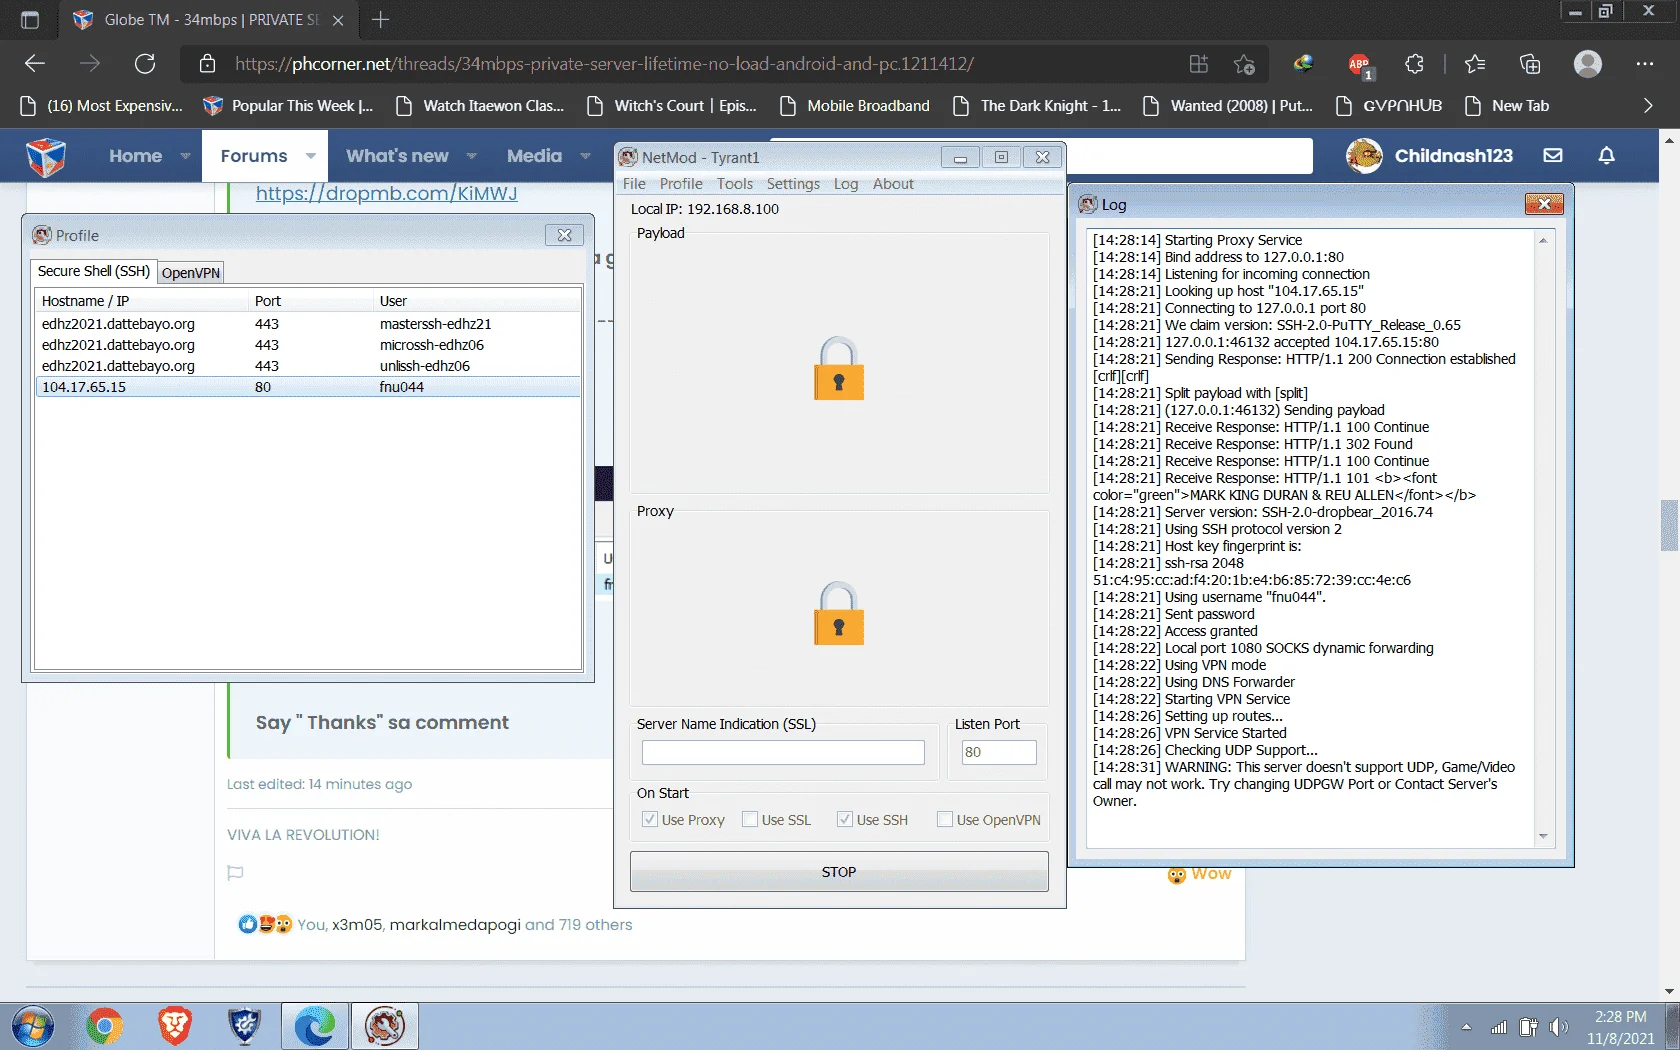Click the tab actions icon at top-left

[x=30, y=20]
